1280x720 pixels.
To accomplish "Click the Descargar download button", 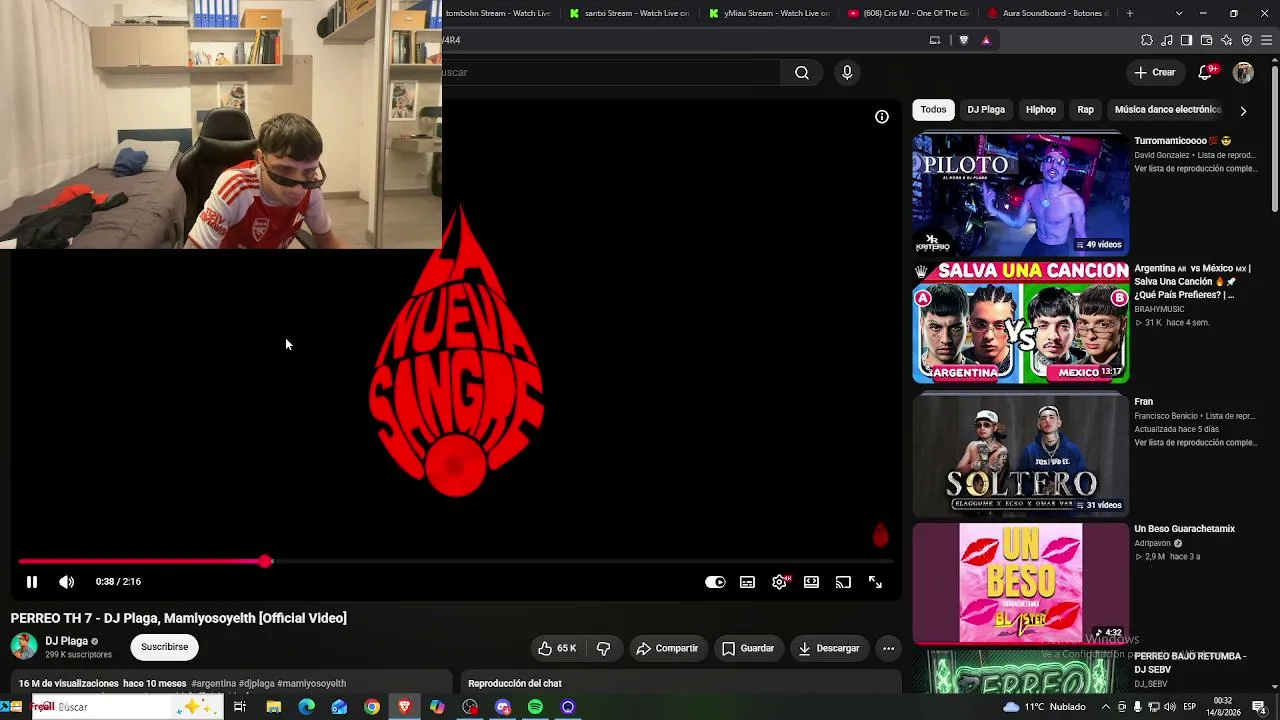I will [x=829, y=648].
